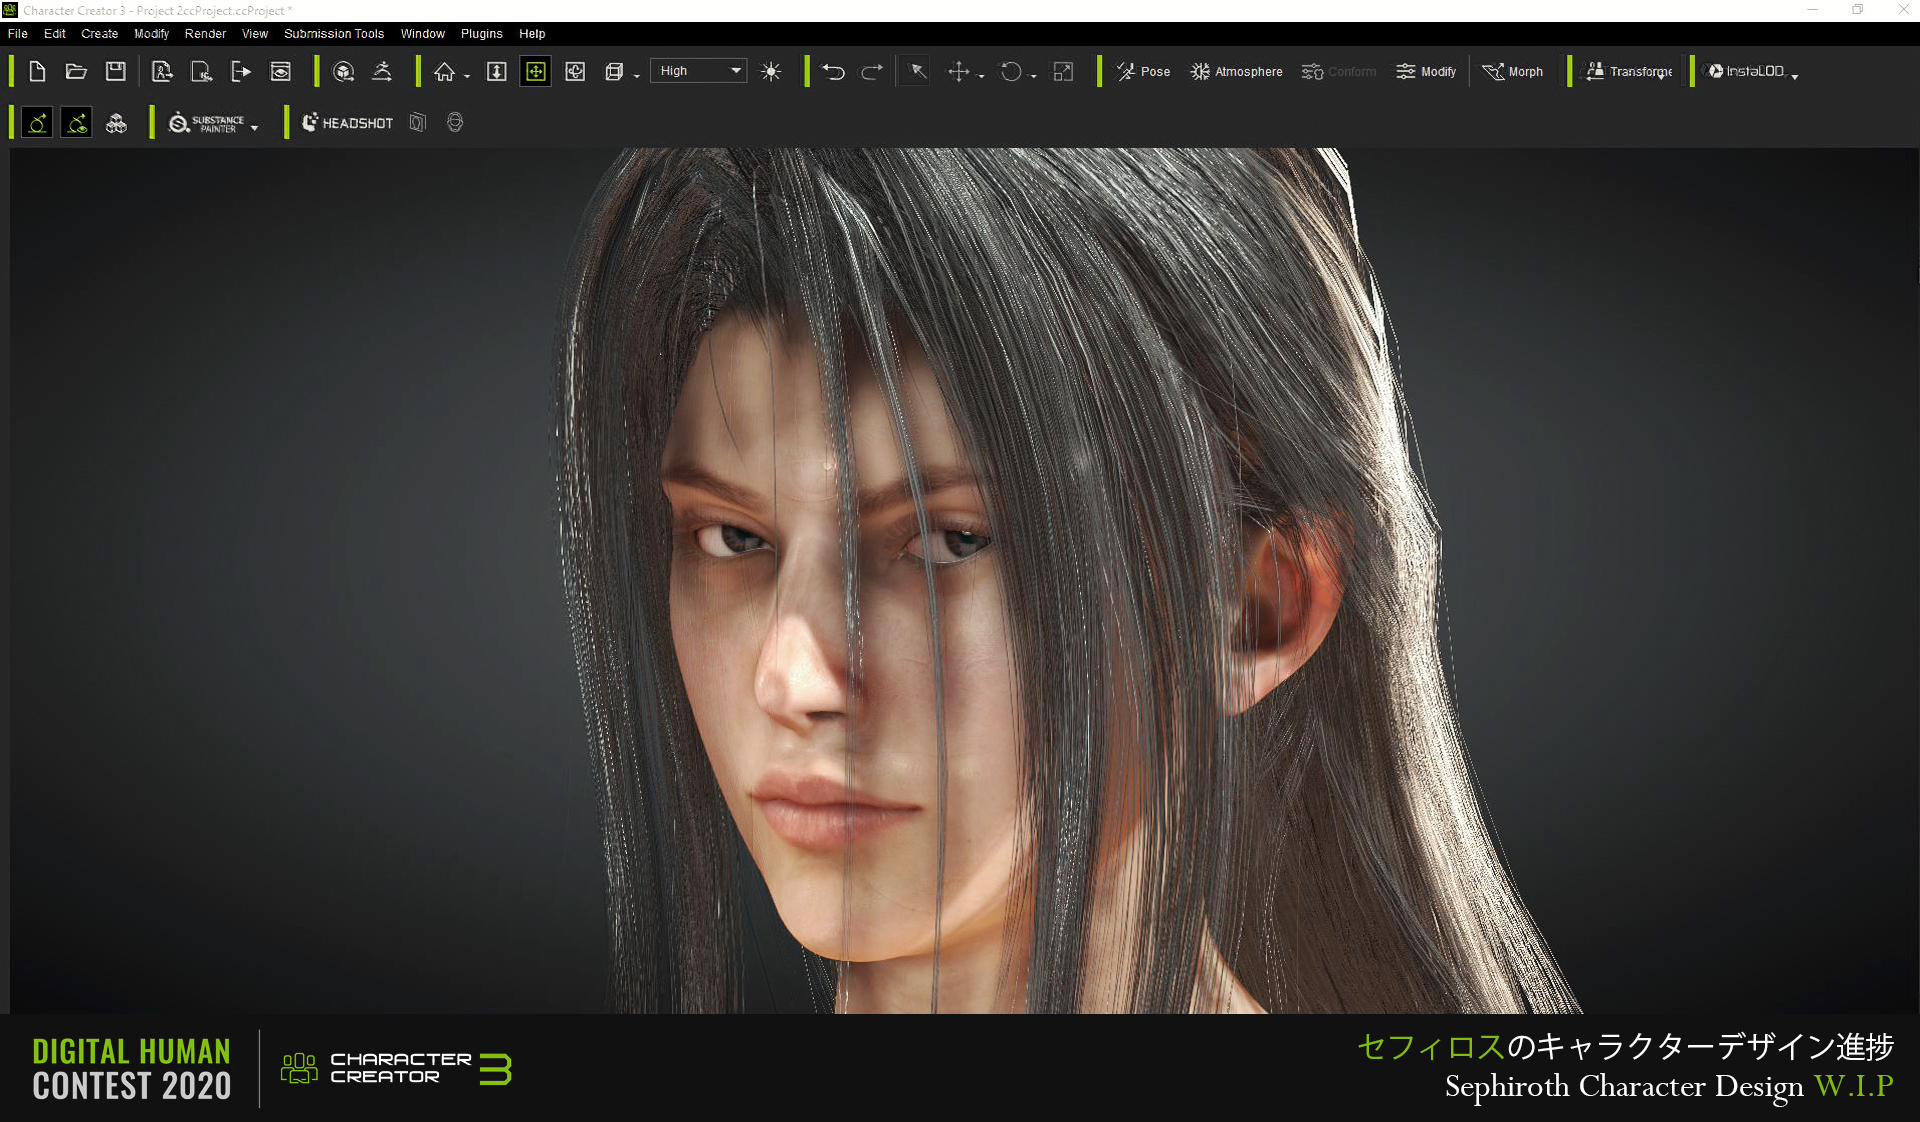
Task: Open the Window menu
Action: coord(423,34)
